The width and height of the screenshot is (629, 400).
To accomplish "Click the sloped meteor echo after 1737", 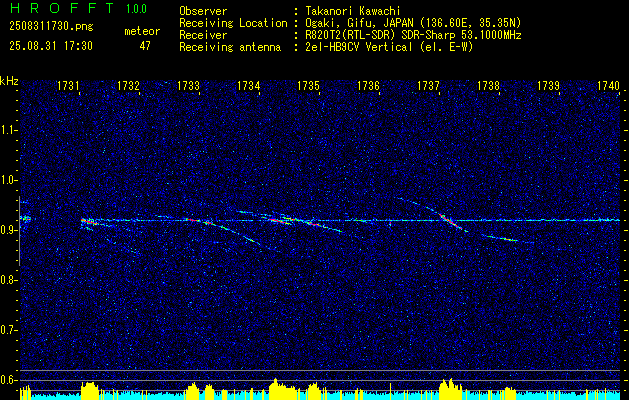I will (x=452, y=222).
